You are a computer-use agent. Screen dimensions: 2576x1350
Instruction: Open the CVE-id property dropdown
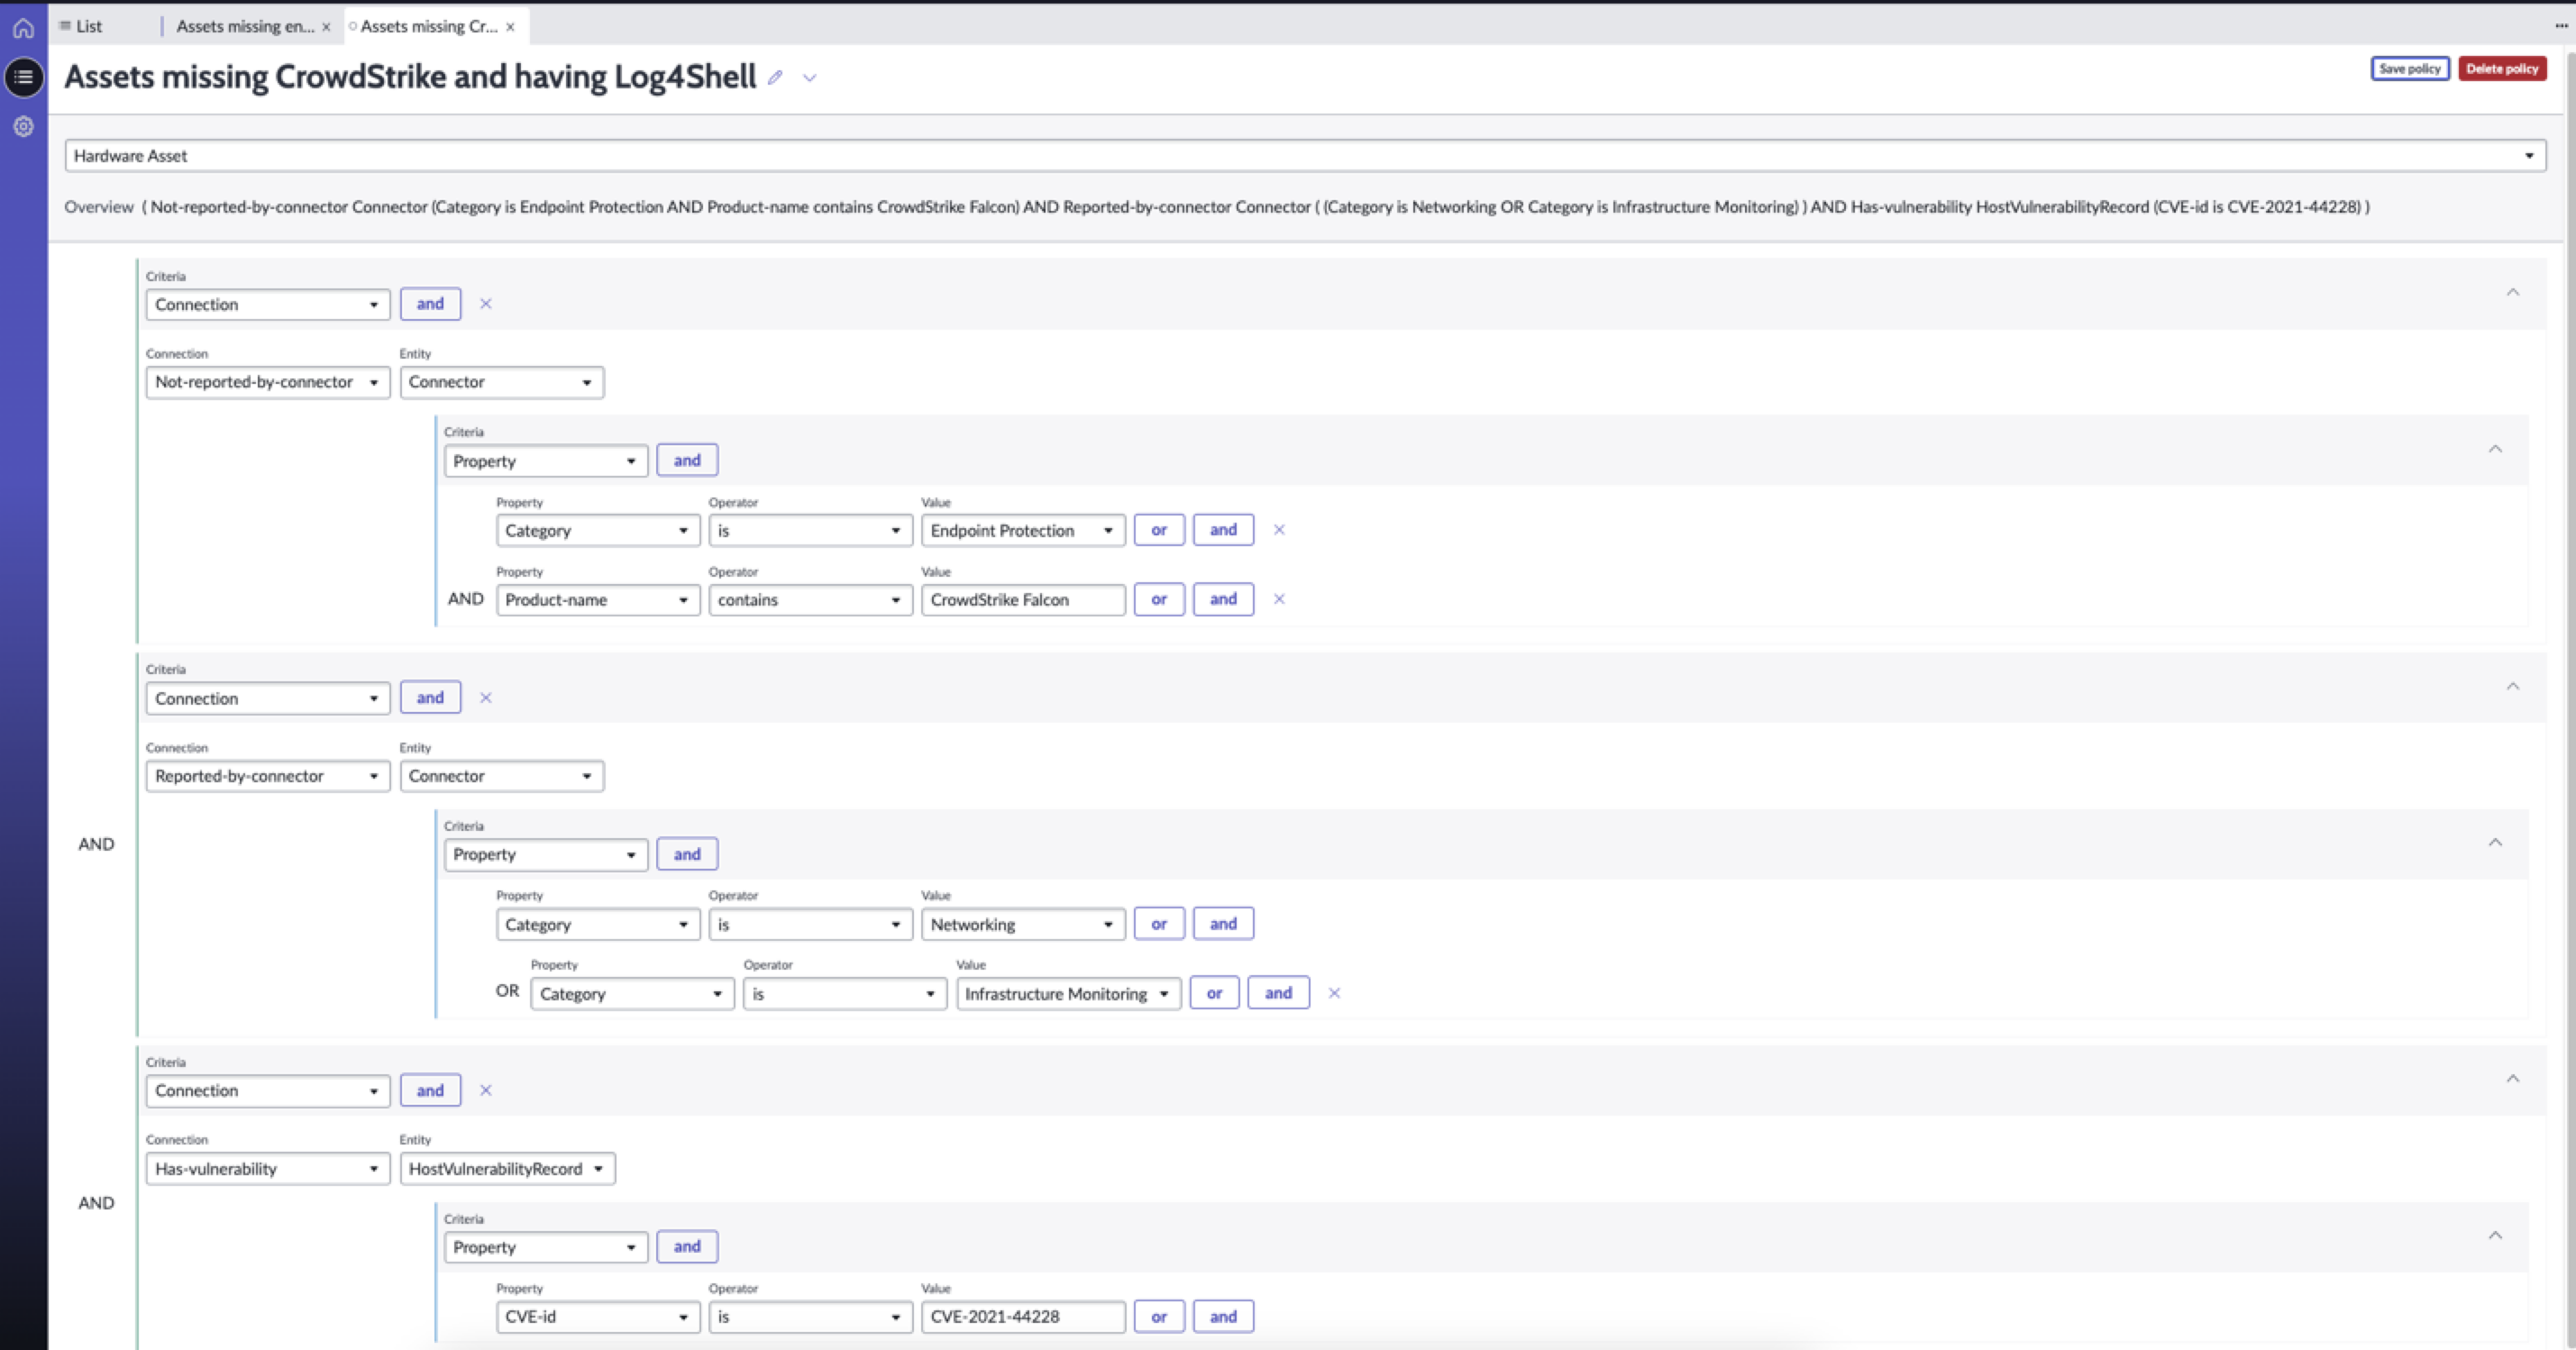point(597,1317)
